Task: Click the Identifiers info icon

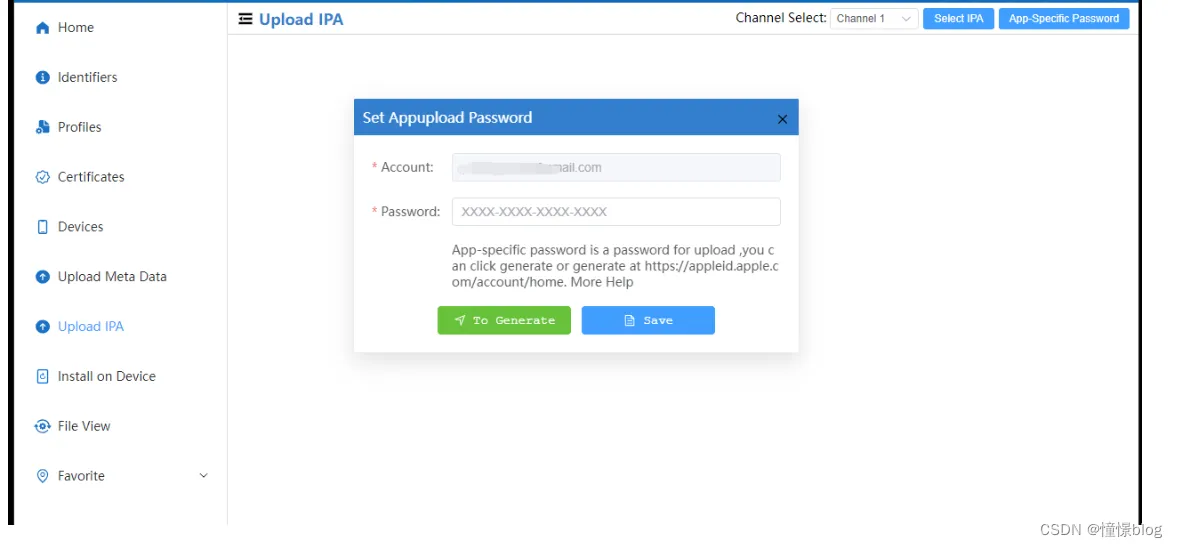Action: click(x=42, y=77)
